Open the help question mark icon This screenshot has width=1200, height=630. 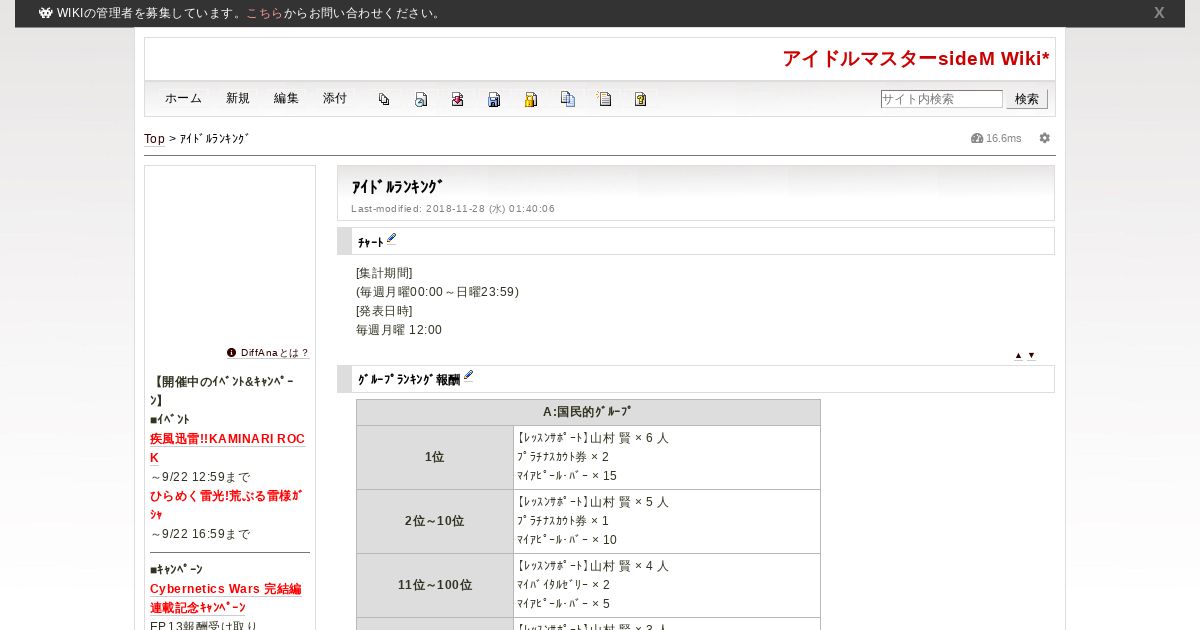click(641, 99)
